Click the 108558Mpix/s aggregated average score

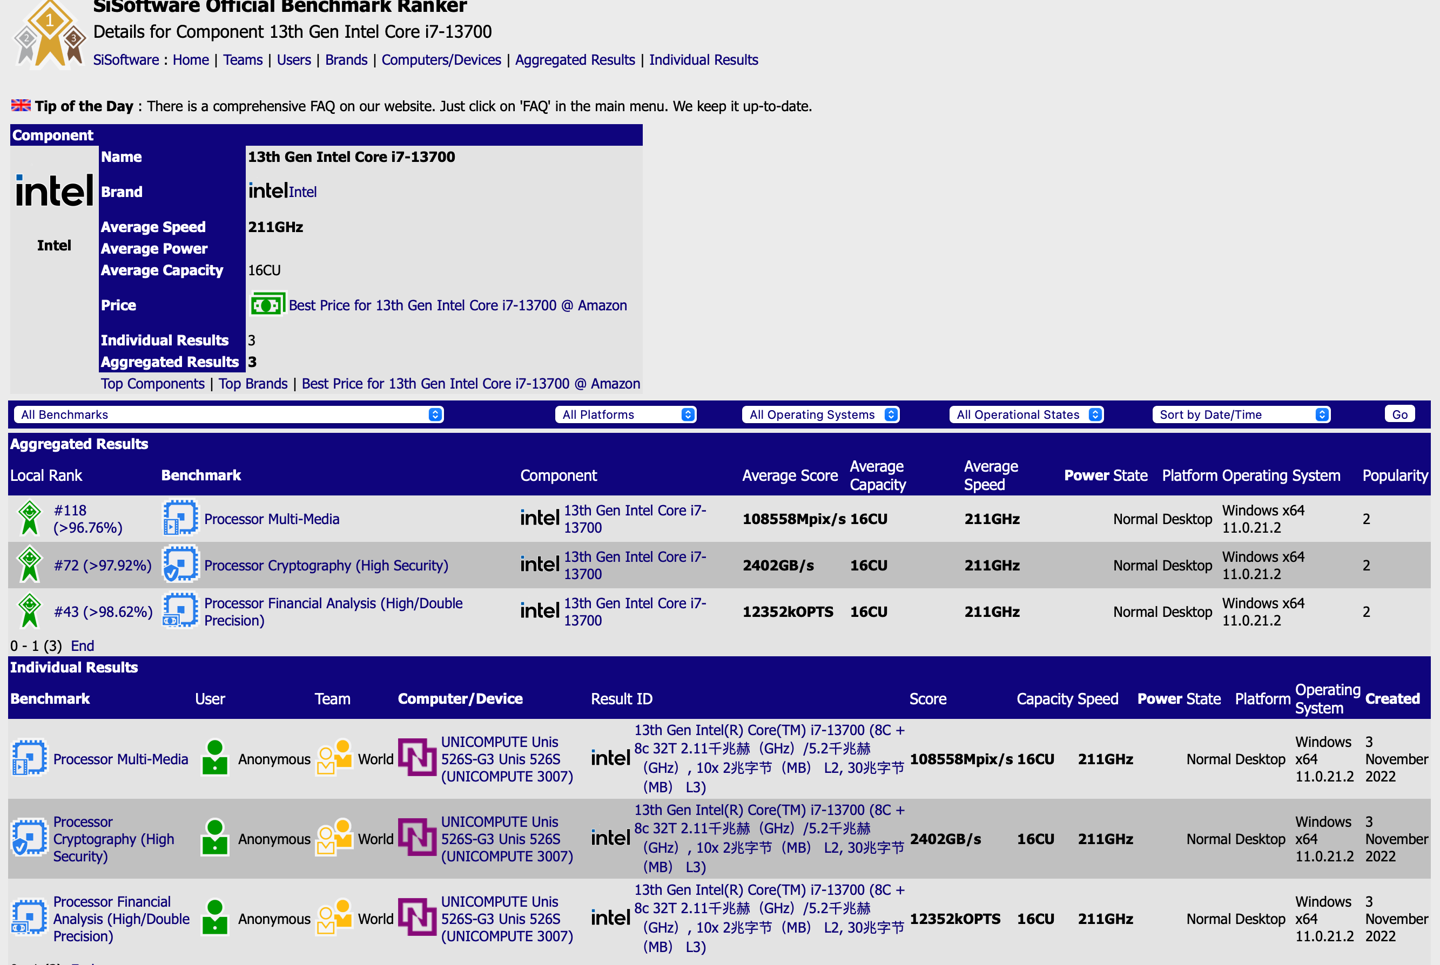794,519
